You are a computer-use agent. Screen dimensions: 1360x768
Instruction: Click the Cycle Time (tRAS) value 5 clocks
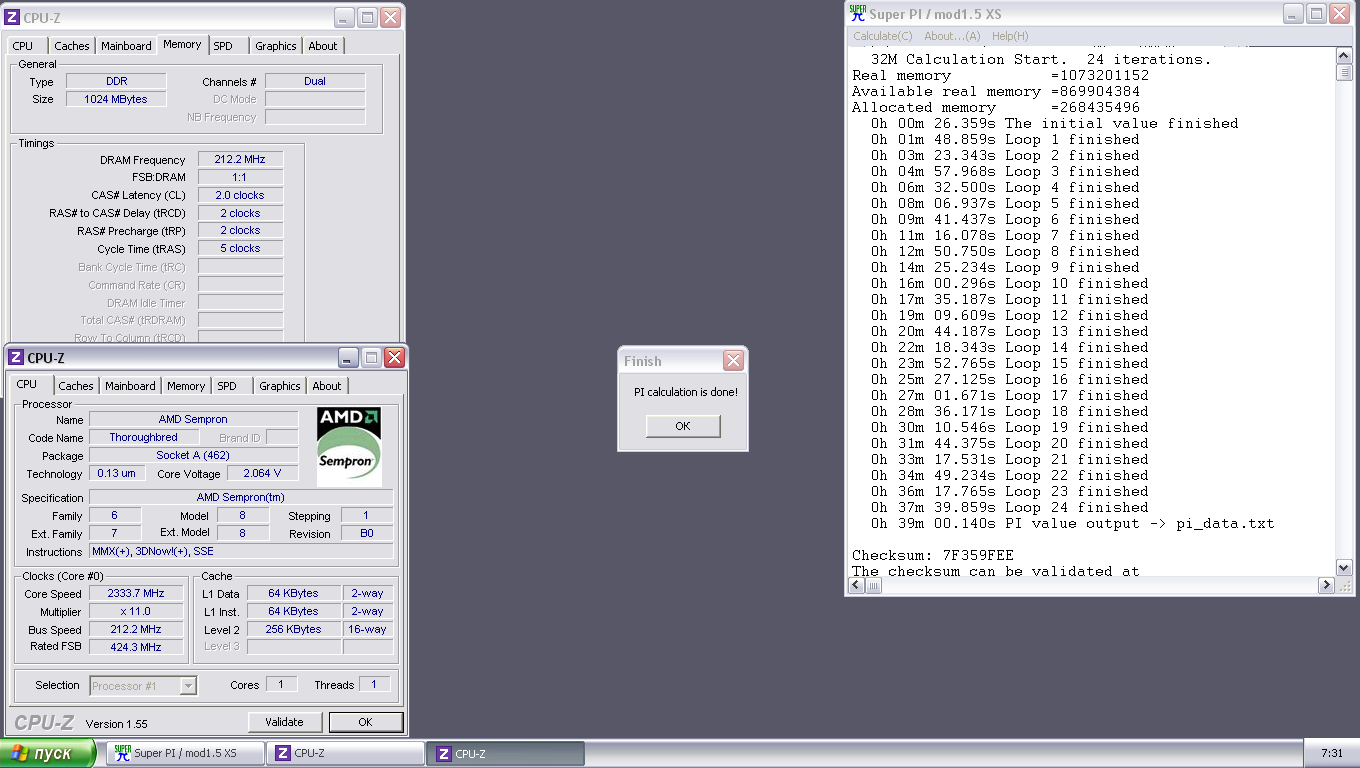click(x=240, y=249)
